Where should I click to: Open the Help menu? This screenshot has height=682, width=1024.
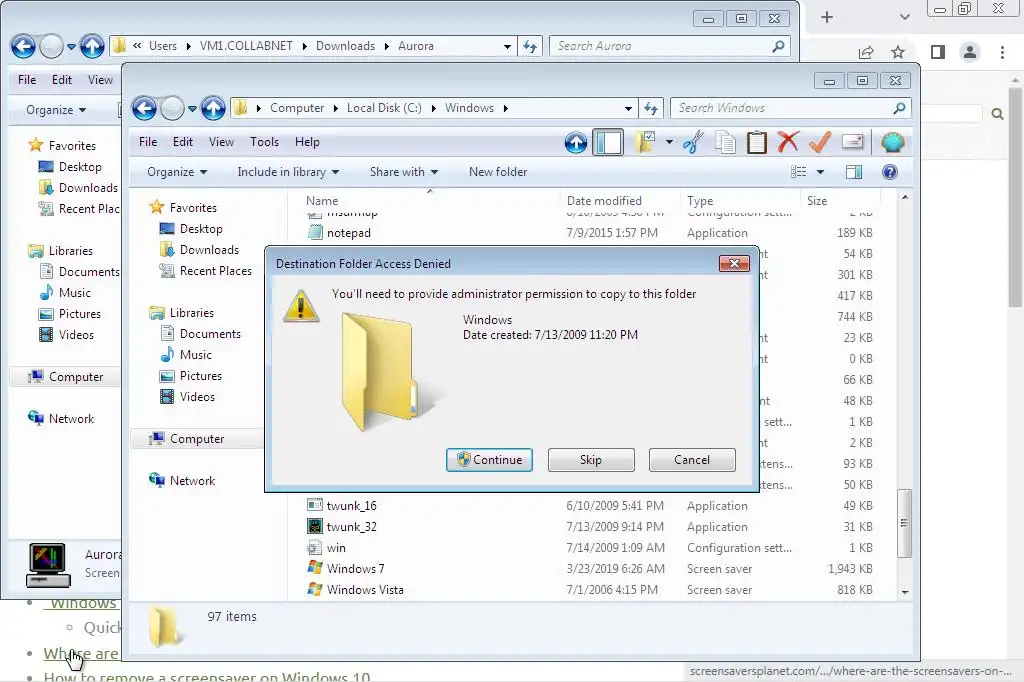point(307,142)
